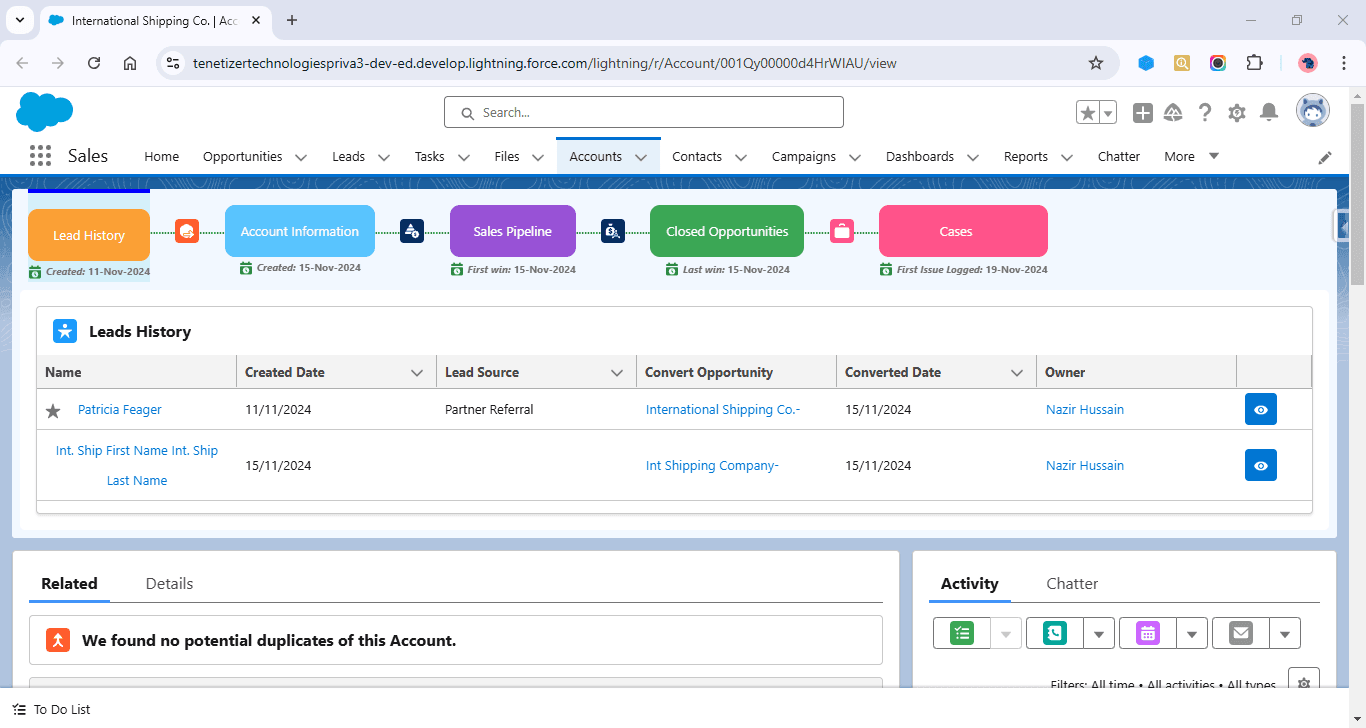Open the user profile avatar
Image resolution: width=1366 pixels, height=728 pixels.
pos(1313,111)
